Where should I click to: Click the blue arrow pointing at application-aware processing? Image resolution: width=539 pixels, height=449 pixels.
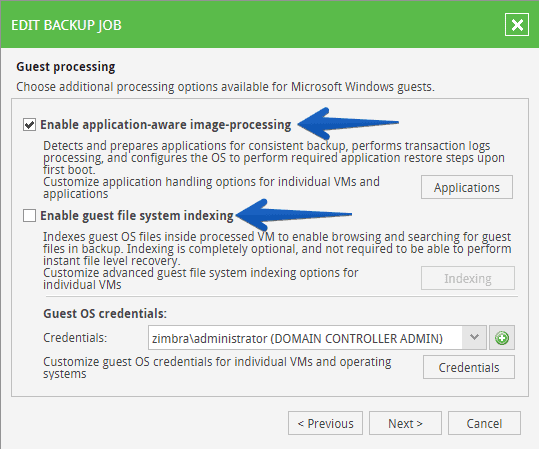tap(348, 123)
